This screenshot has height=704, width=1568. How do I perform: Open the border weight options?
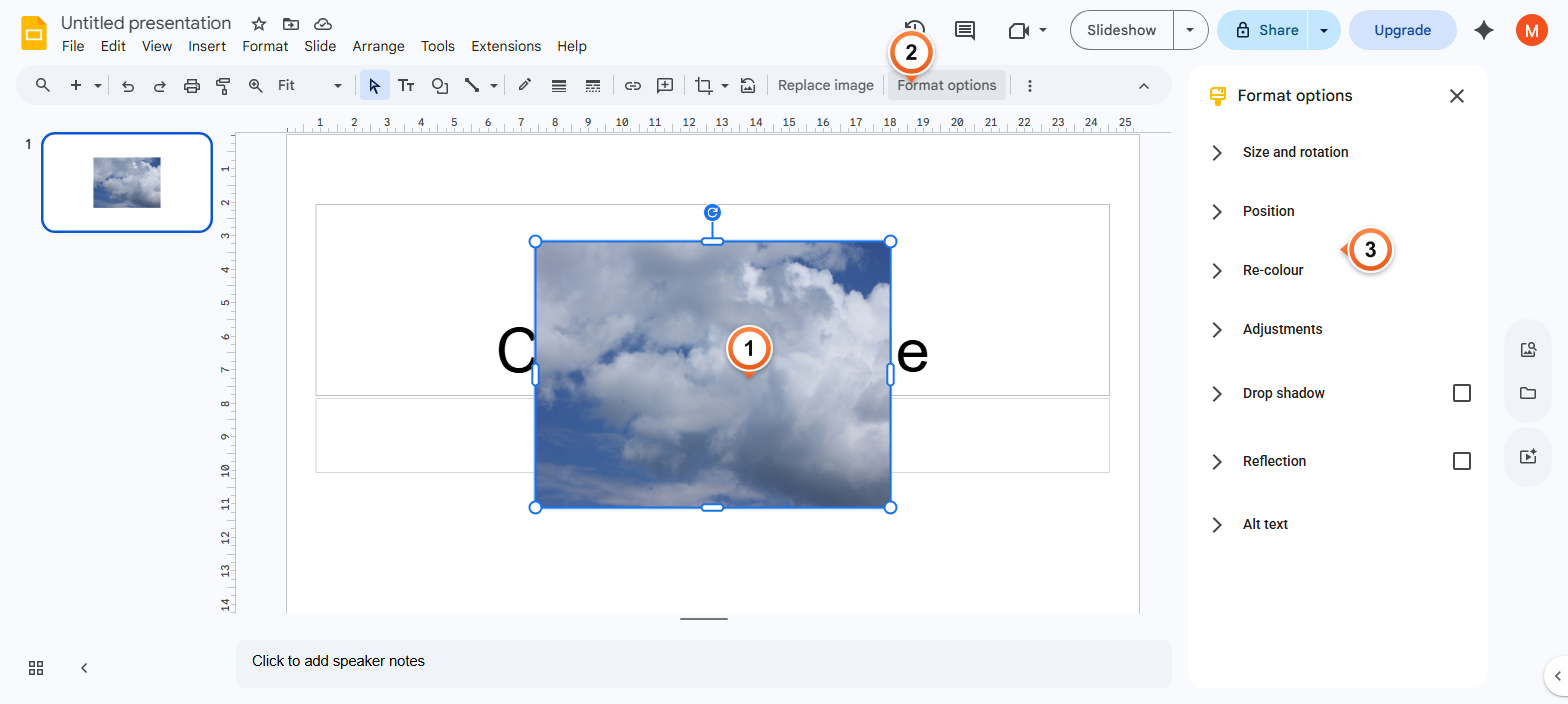(559, 85)
